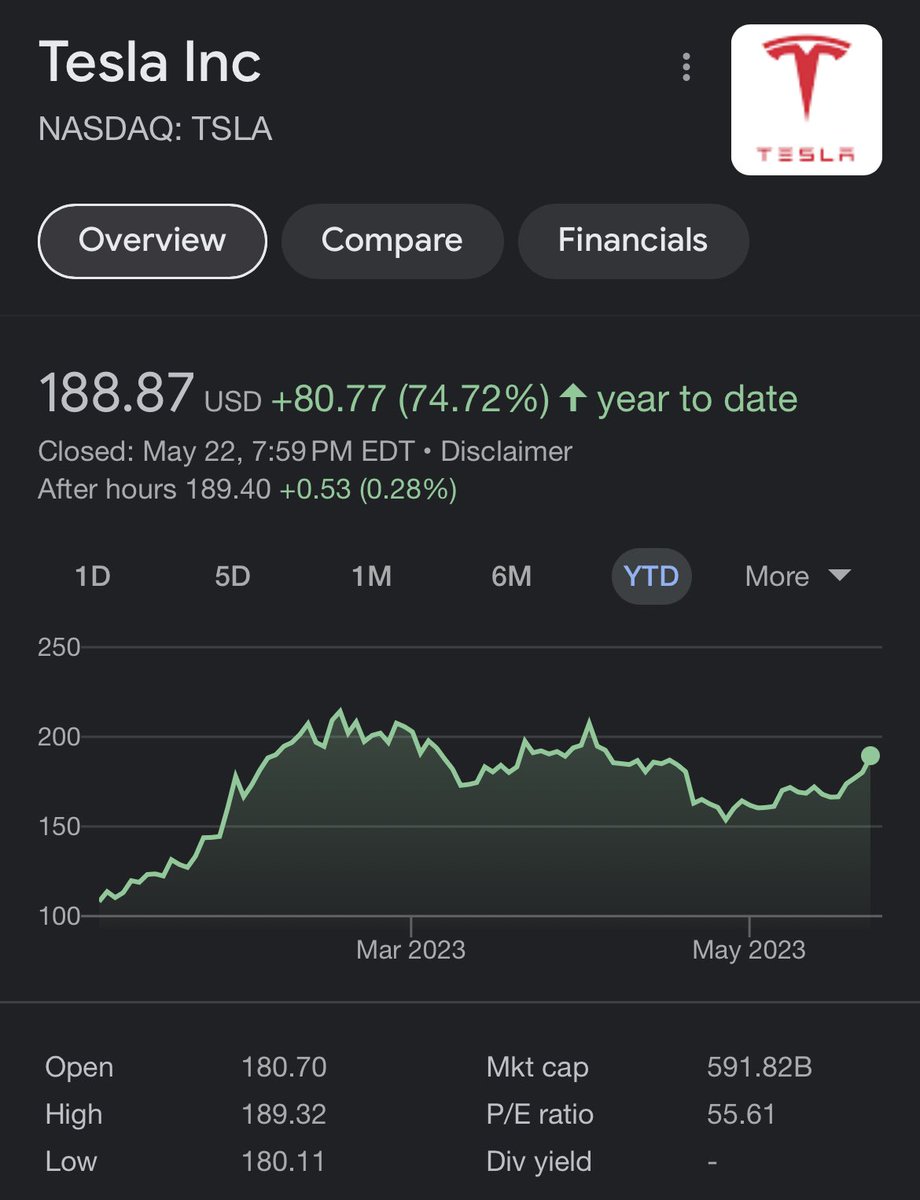Click the May 2023 axis label
This screenshot has width=920, height=1200.
[749, 949]
